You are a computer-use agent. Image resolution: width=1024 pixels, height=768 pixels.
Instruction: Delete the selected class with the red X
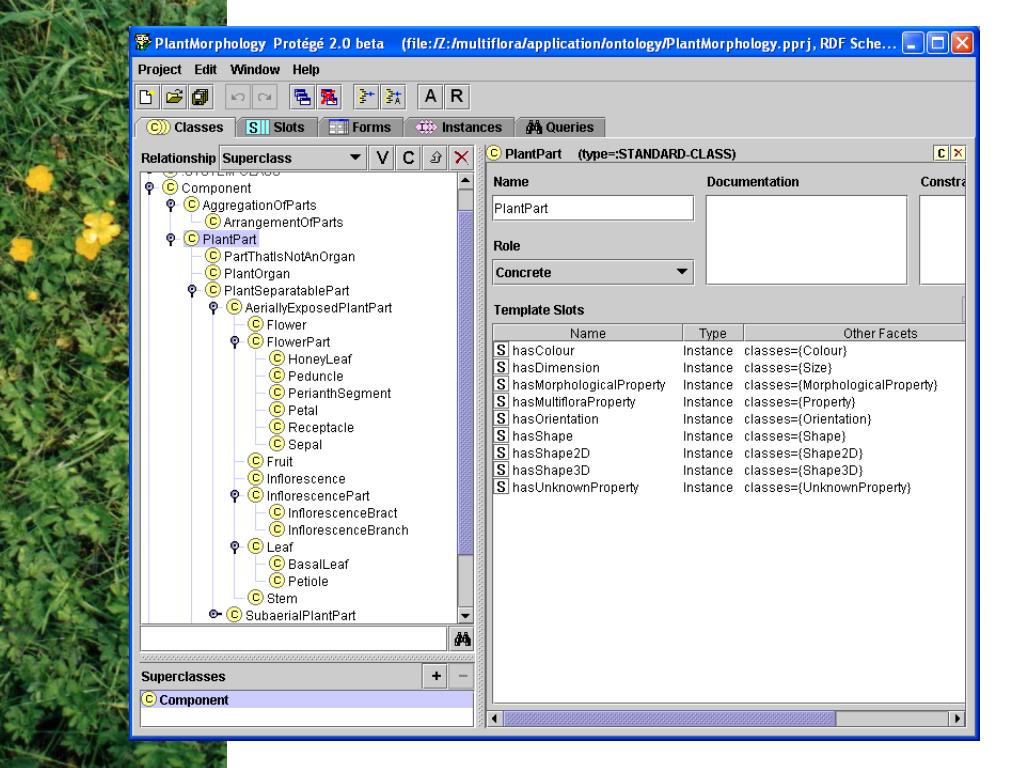coord(462,157)
